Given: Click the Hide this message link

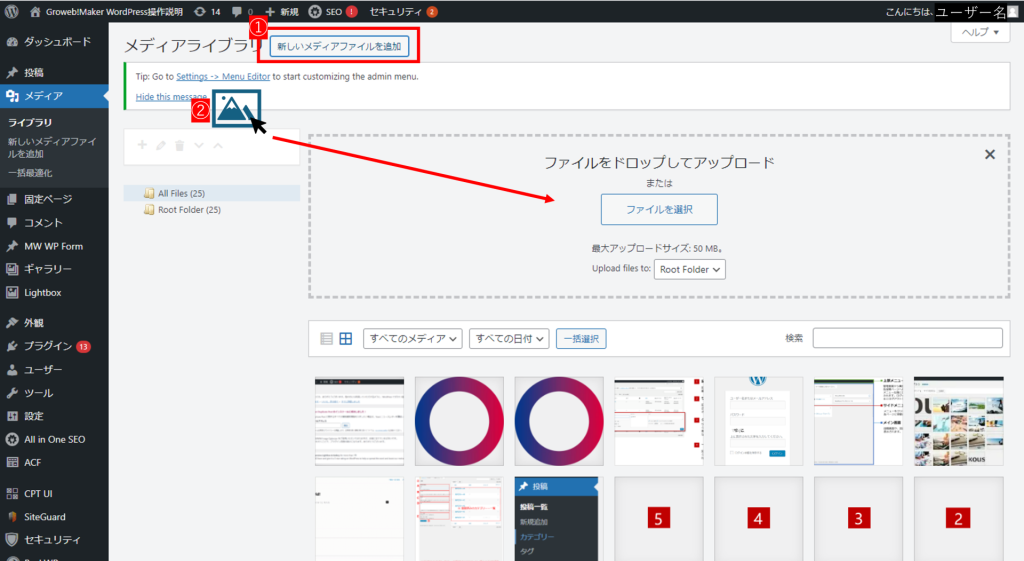Looking at the screenshot, I should (171, 97).
